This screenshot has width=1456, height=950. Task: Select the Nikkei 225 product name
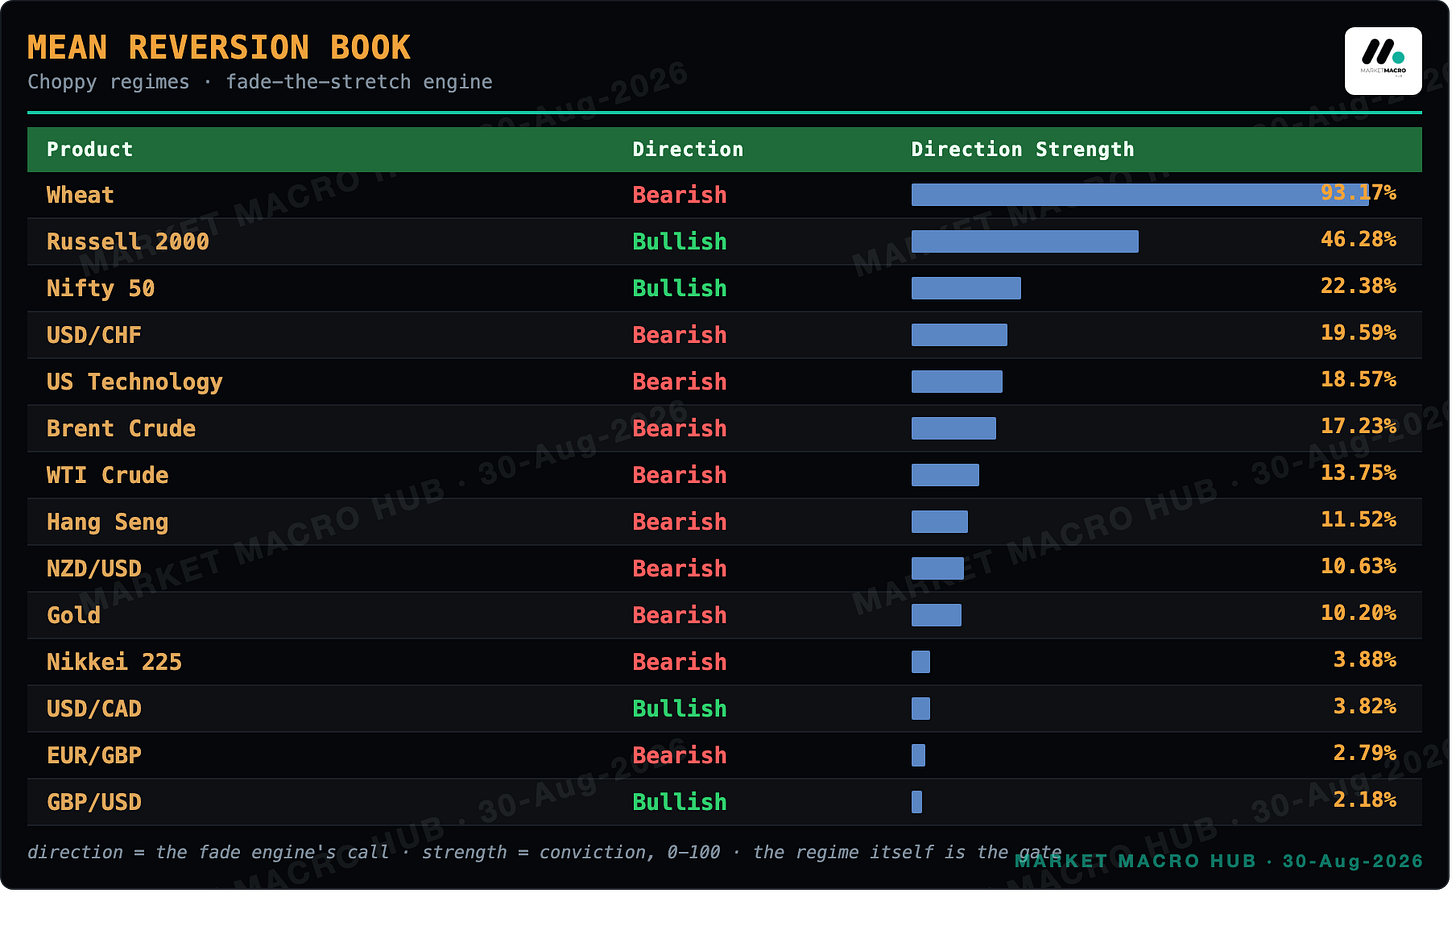[114, 662]
